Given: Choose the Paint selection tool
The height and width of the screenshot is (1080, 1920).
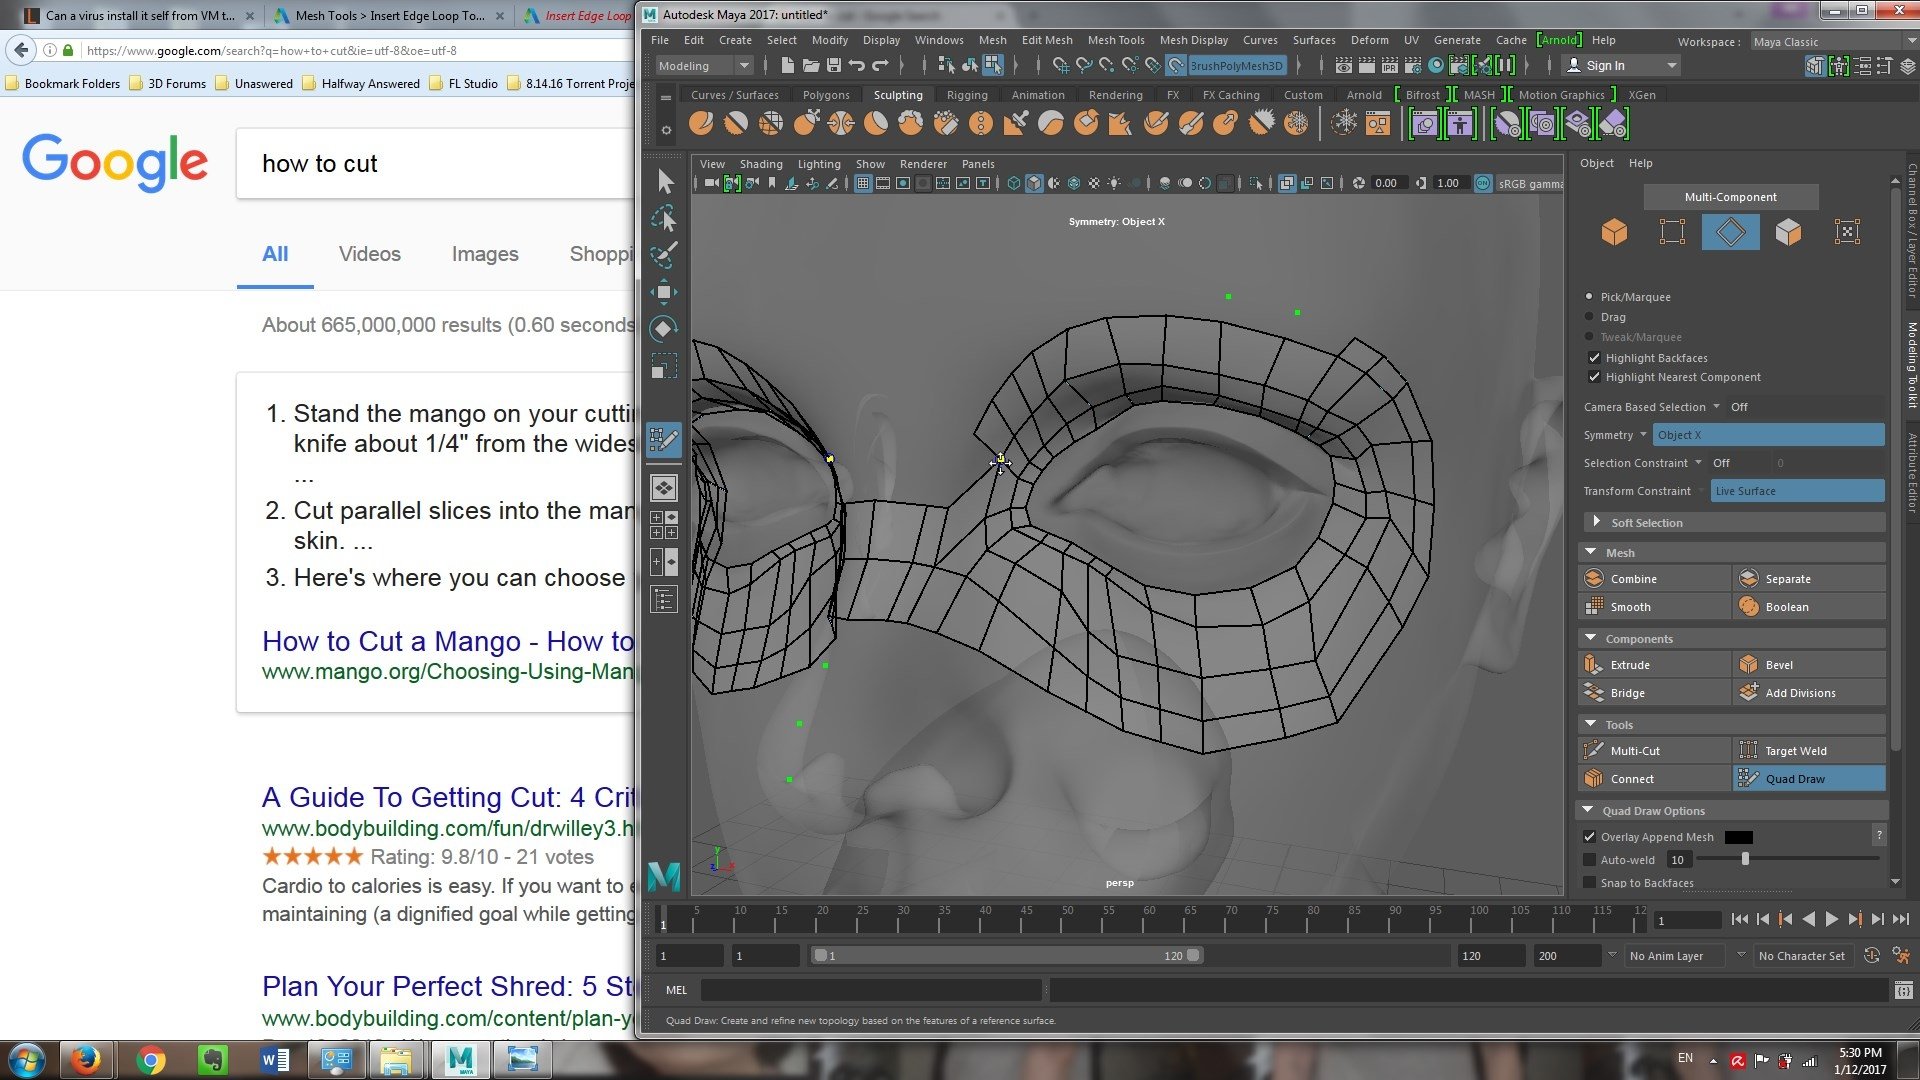Looking at the screenshot, I should click(664, 255).
